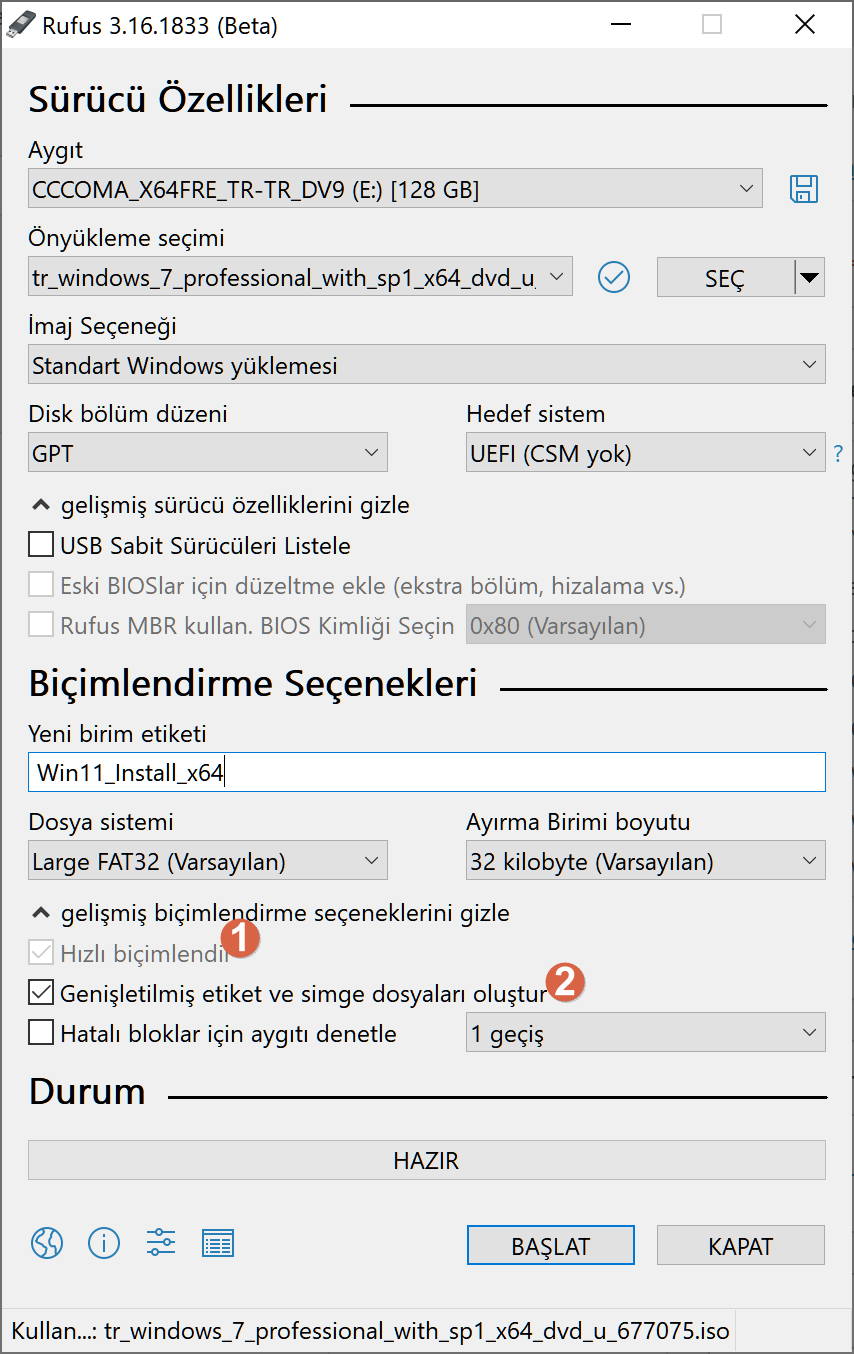Open the about information icon
The width and height of the screenshot is (854, 1354).
(104, 1243)
